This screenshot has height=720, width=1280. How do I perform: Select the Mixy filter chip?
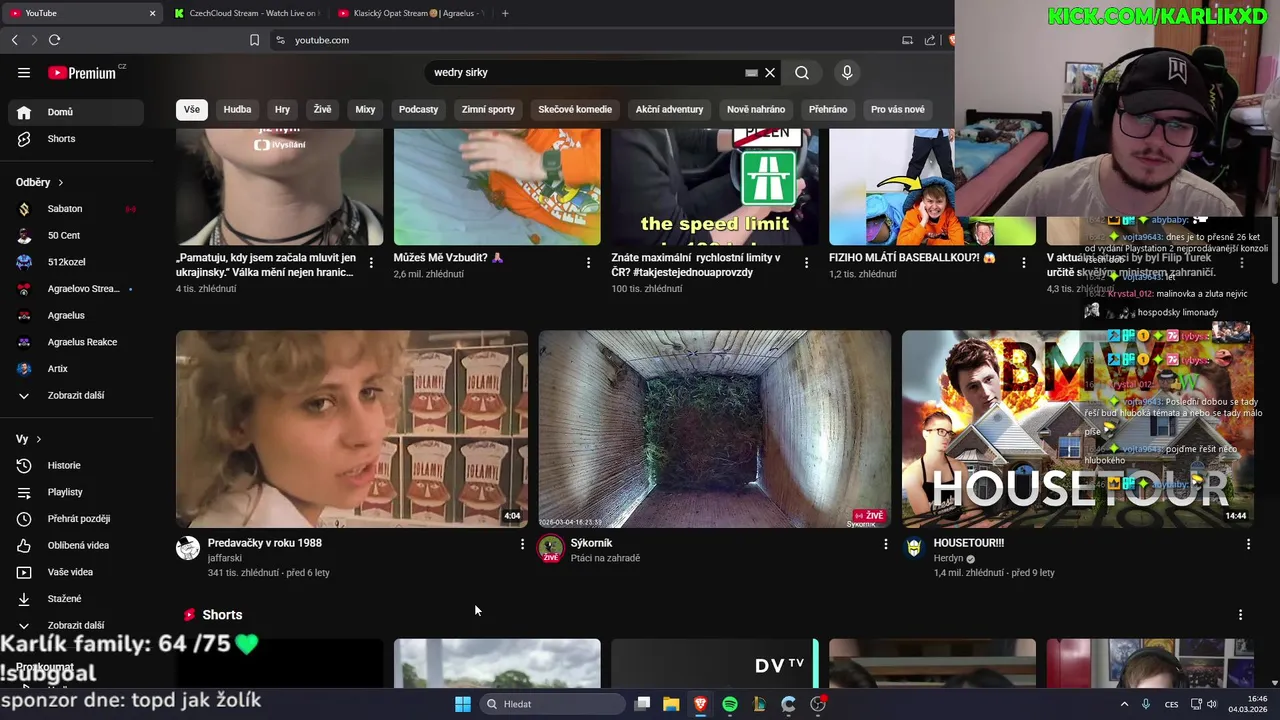(x=365, y=109)
